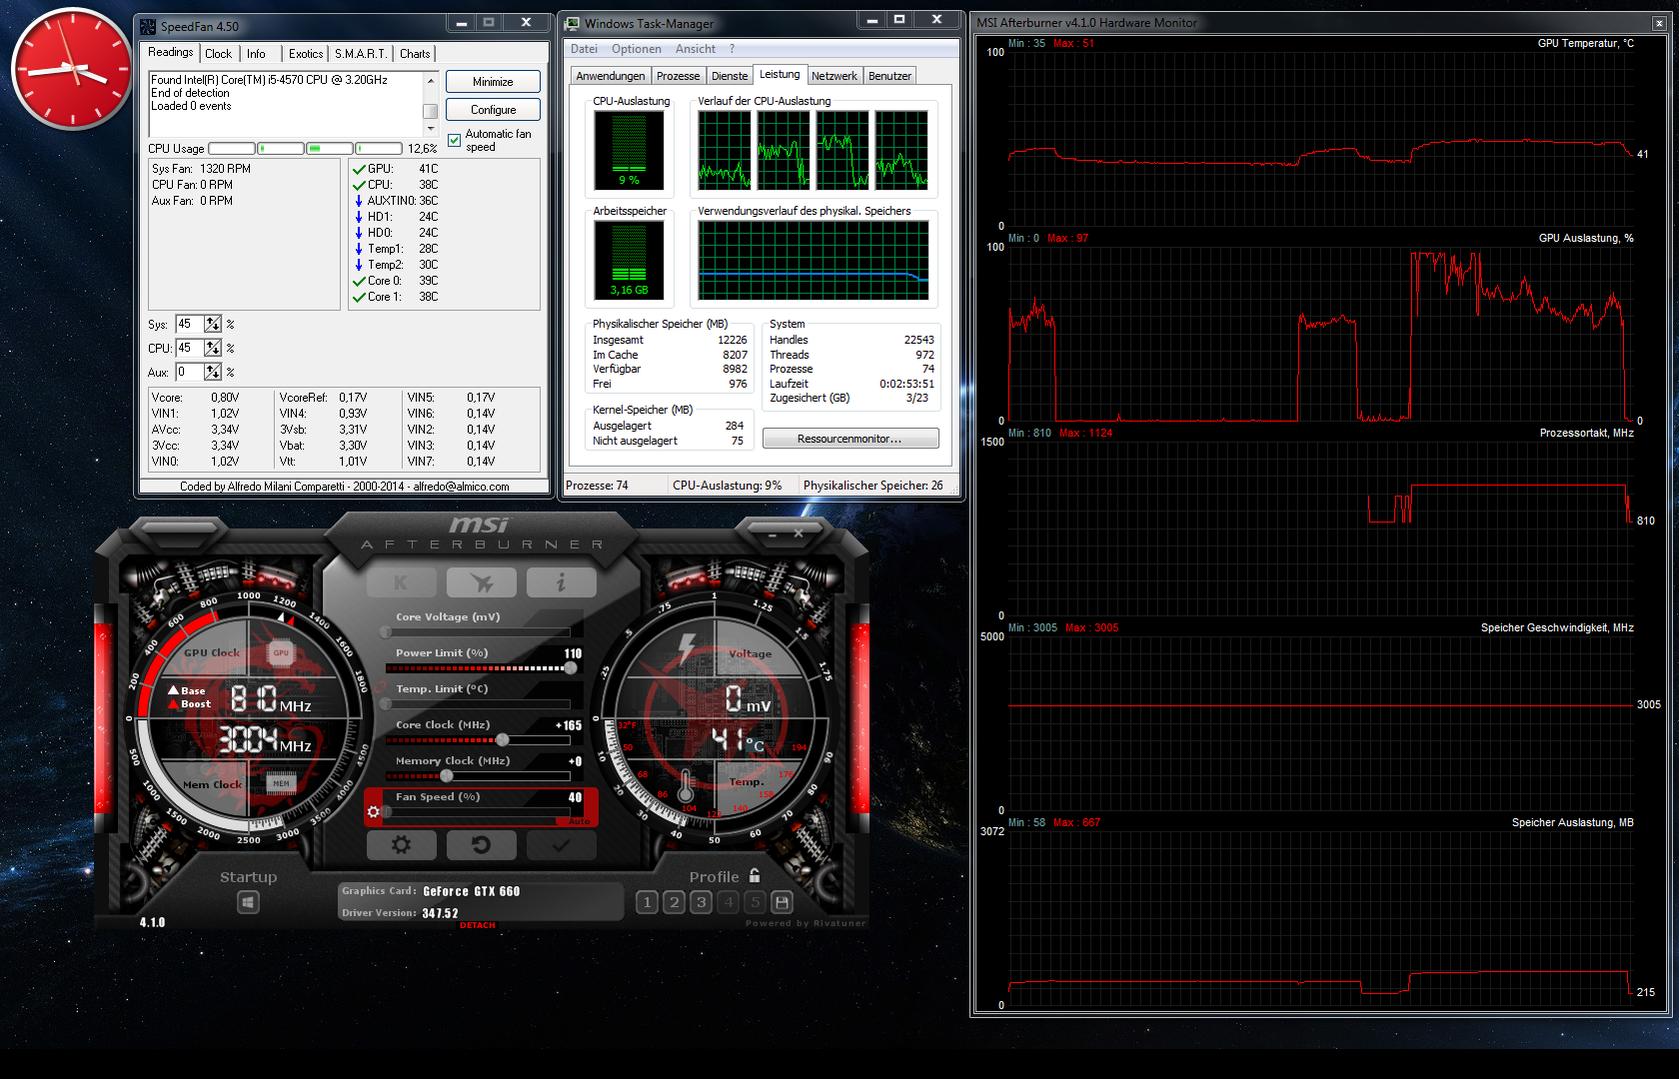Open the Exotics tab in SpeedFan
The height and width of the screenshot is (1079, 1679).
(x=306, y=54)
